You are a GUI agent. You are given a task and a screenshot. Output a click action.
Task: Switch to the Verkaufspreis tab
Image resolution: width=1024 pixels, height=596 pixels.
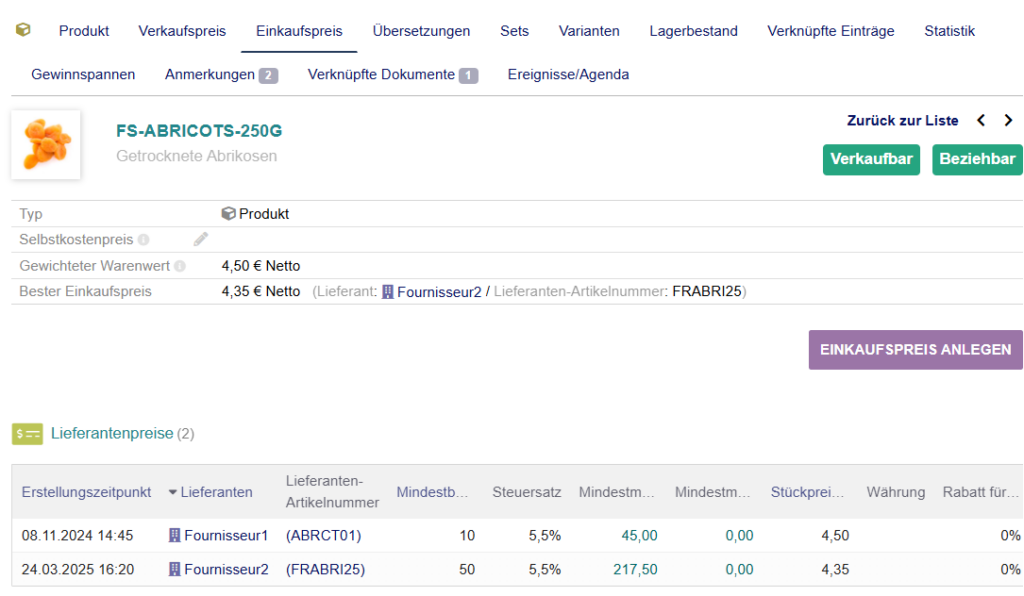coord(182,31)
